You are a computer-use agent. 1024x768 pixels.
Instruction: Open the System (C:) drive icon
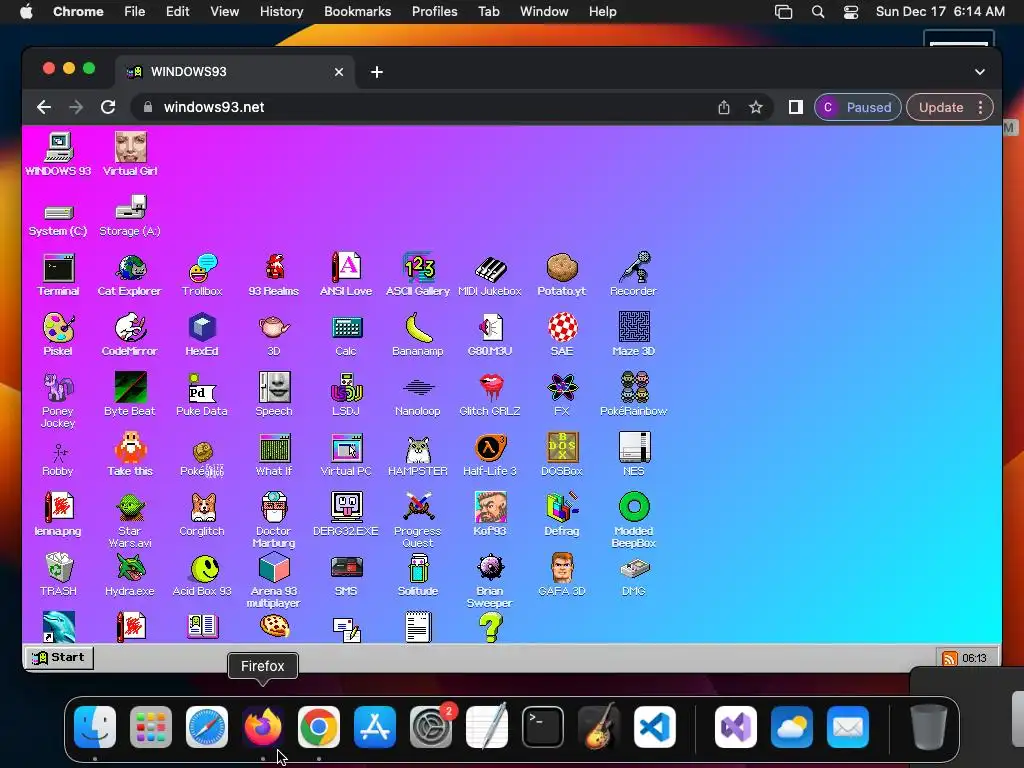click(58, 219)
